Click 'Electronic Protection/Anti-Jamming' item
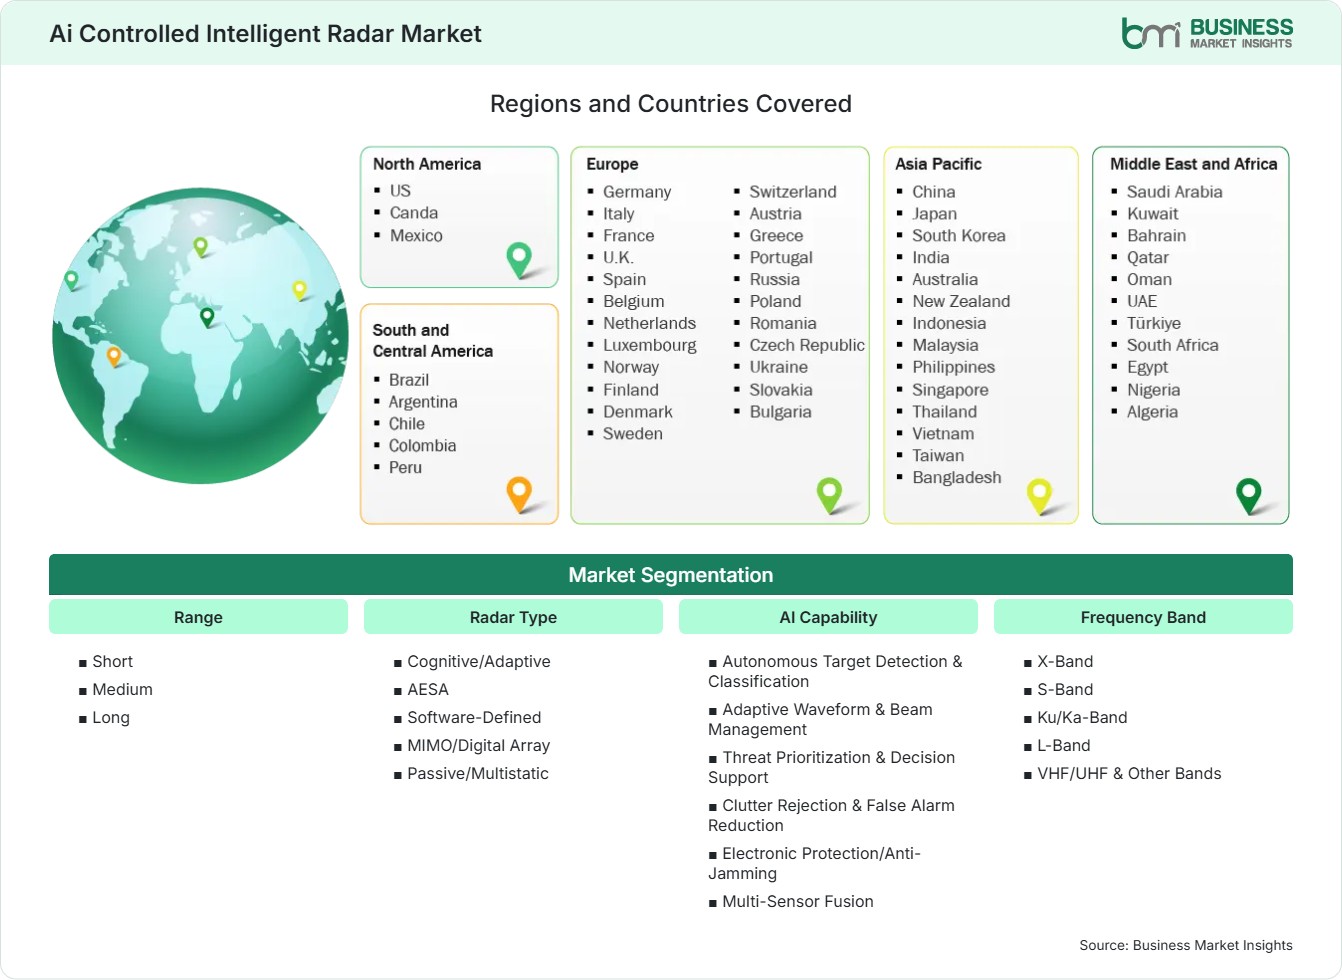Viewport: 1342px width, 980px height. coord(814,864)
